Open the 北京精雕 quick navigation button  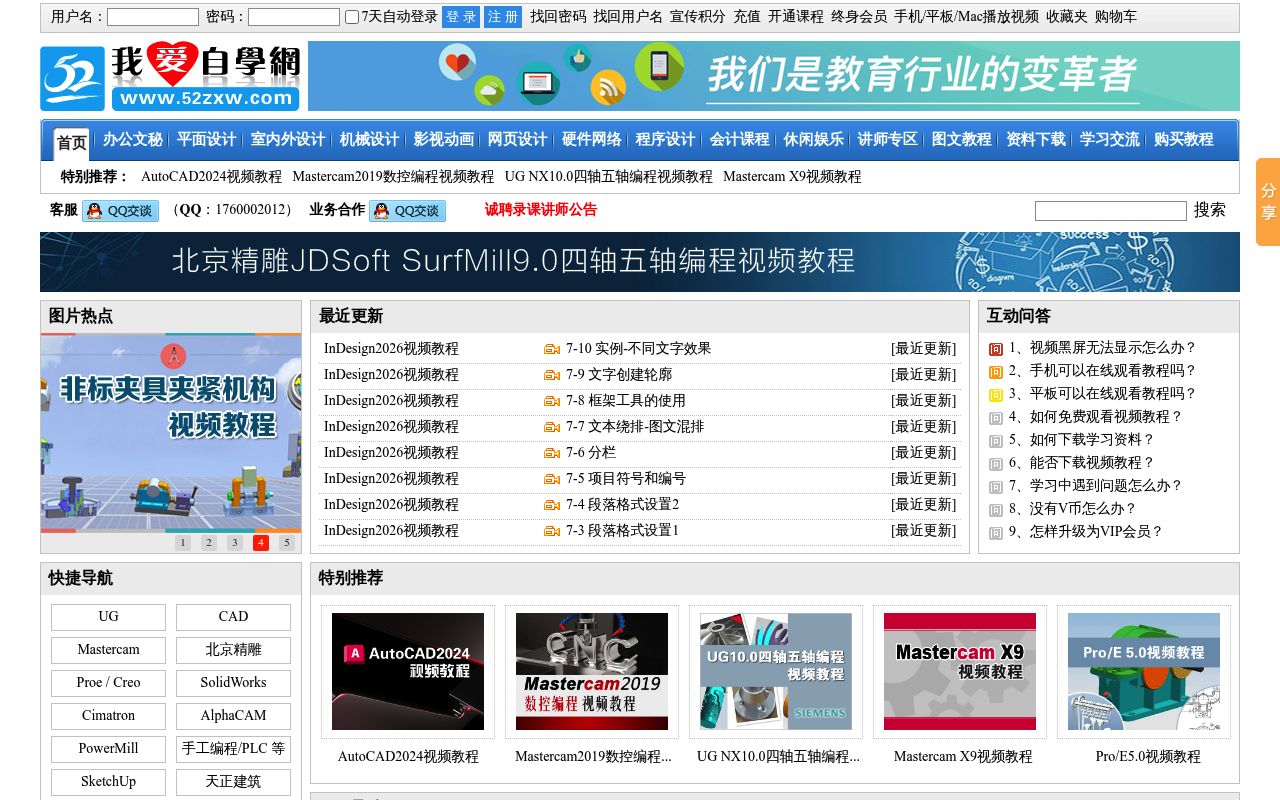pyautogui.click(x=233, y=650)
